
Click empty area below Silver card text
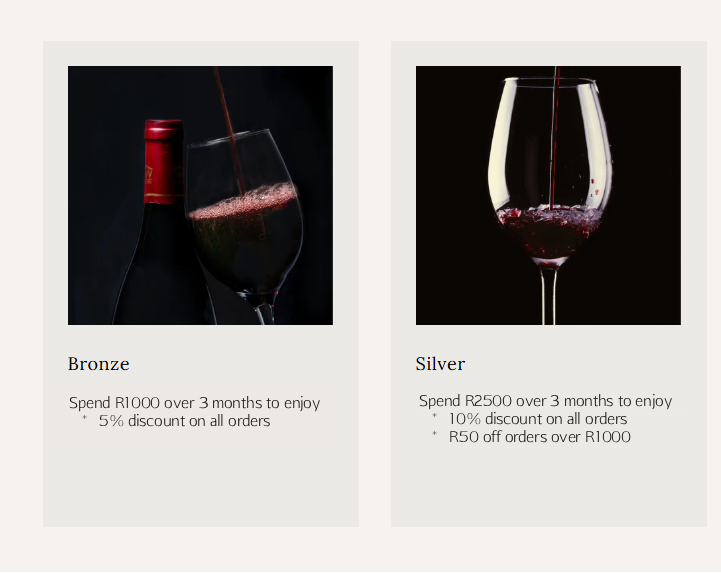(548, 485)
